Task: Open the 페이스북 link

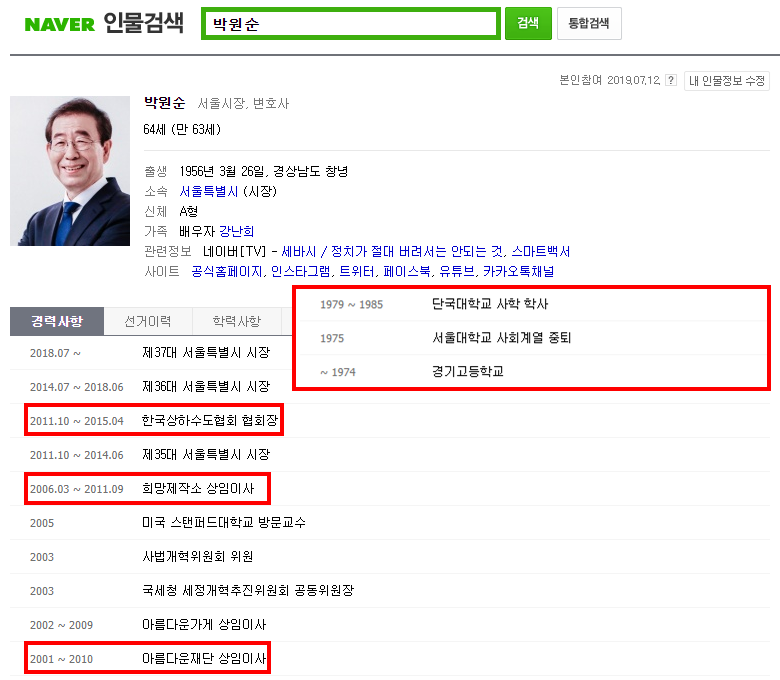Action: pyautogui.click(x=407, y=271)
